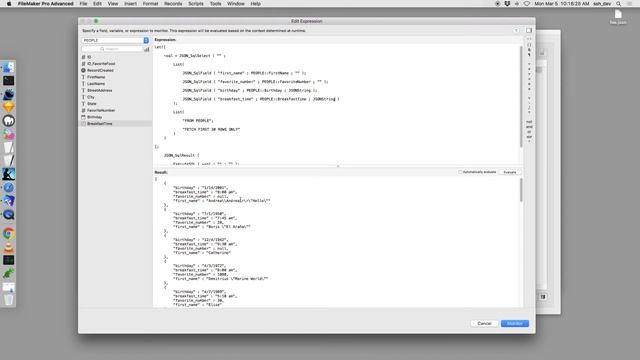Open Safari from the Dock

click(8, 187)
